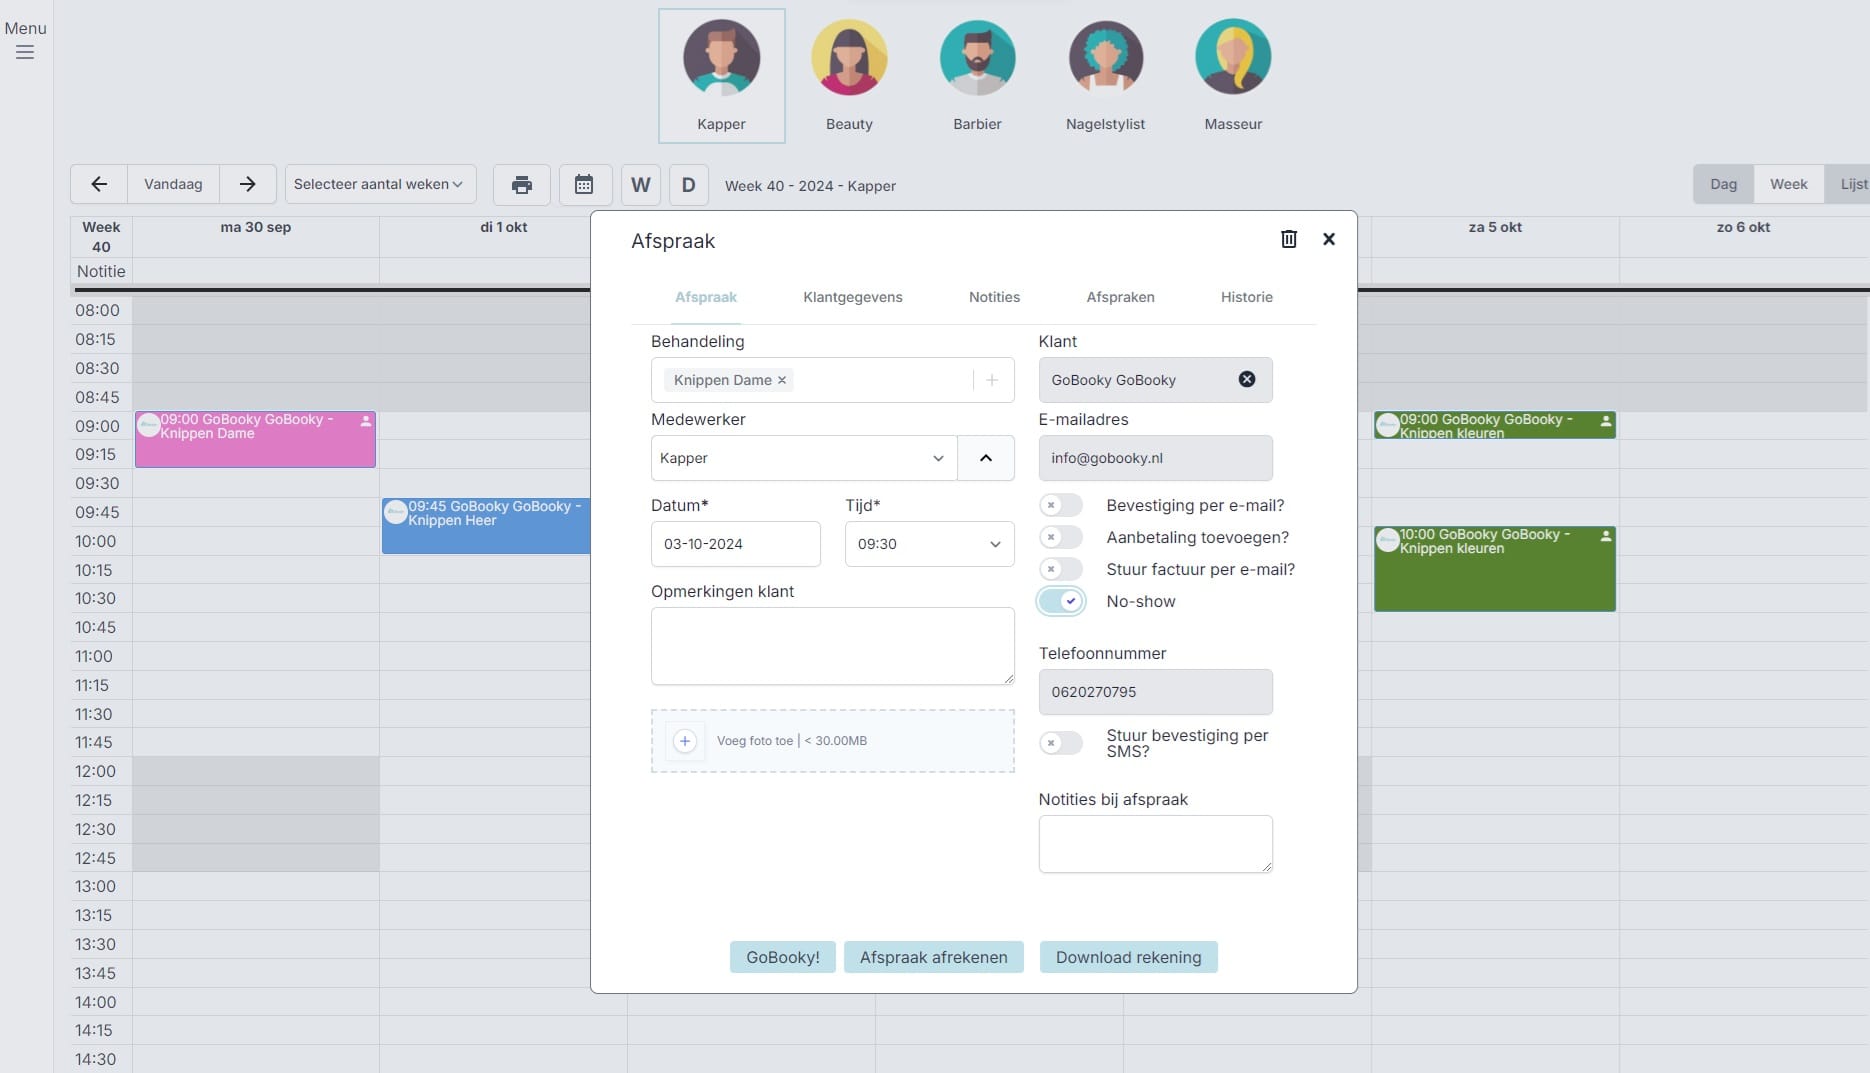Viewport: 1870px width, 1073px height.
Task: Click the print calendar icon
Action: [x=522, y=184]
